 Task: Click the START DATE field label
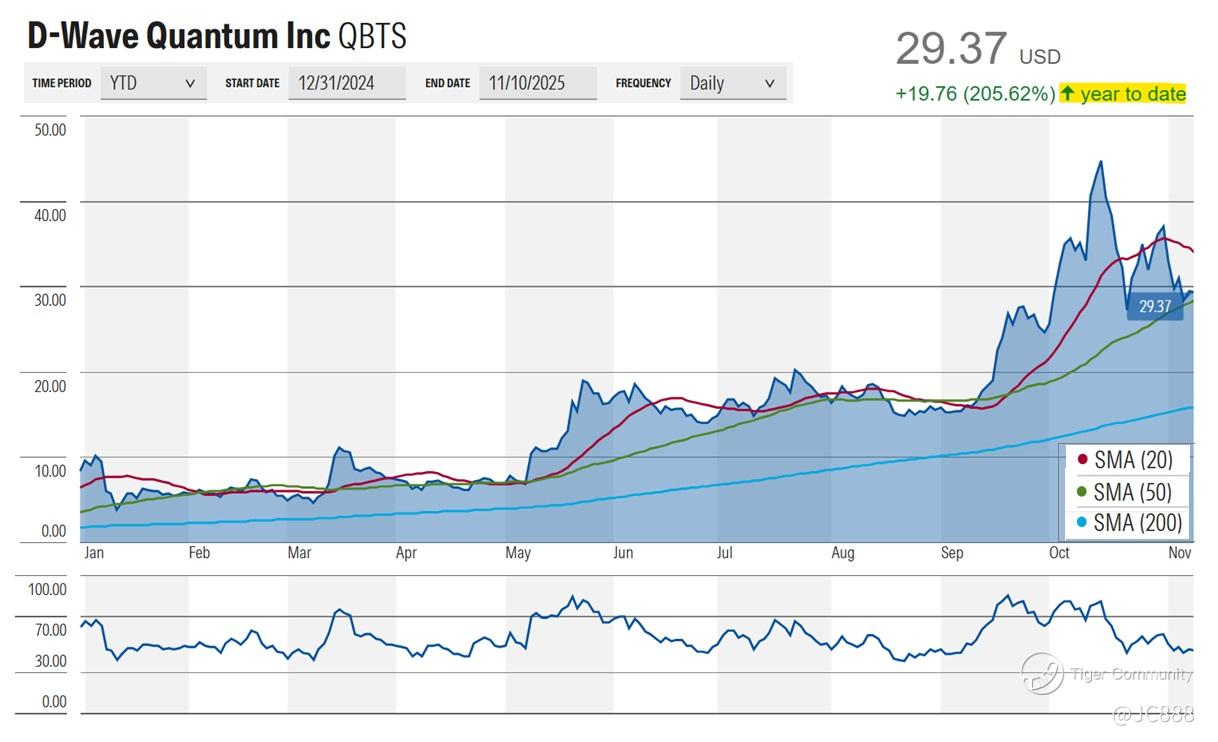(x=252, y=84)
